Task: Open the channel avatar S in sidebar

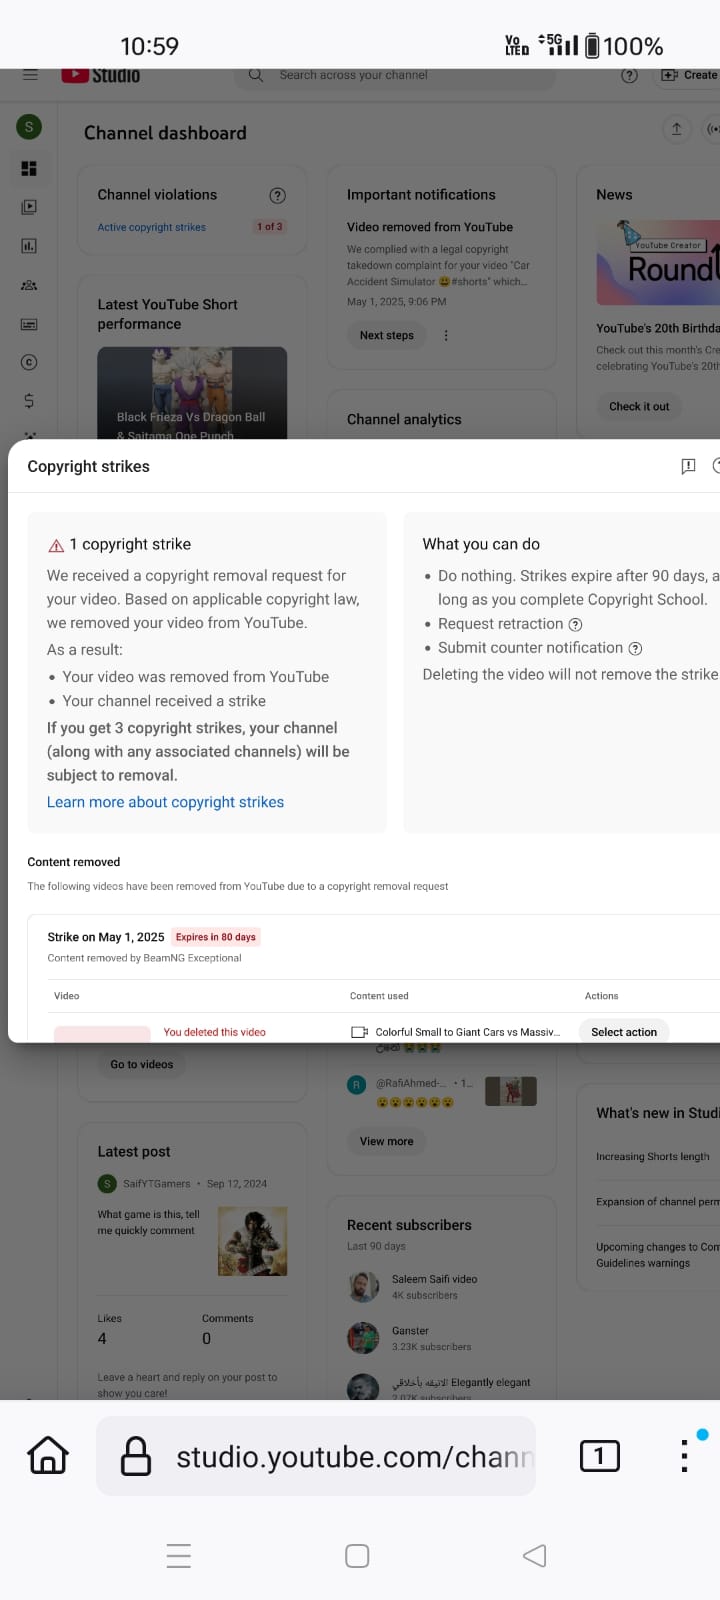Action: click(x=29, y=126)
